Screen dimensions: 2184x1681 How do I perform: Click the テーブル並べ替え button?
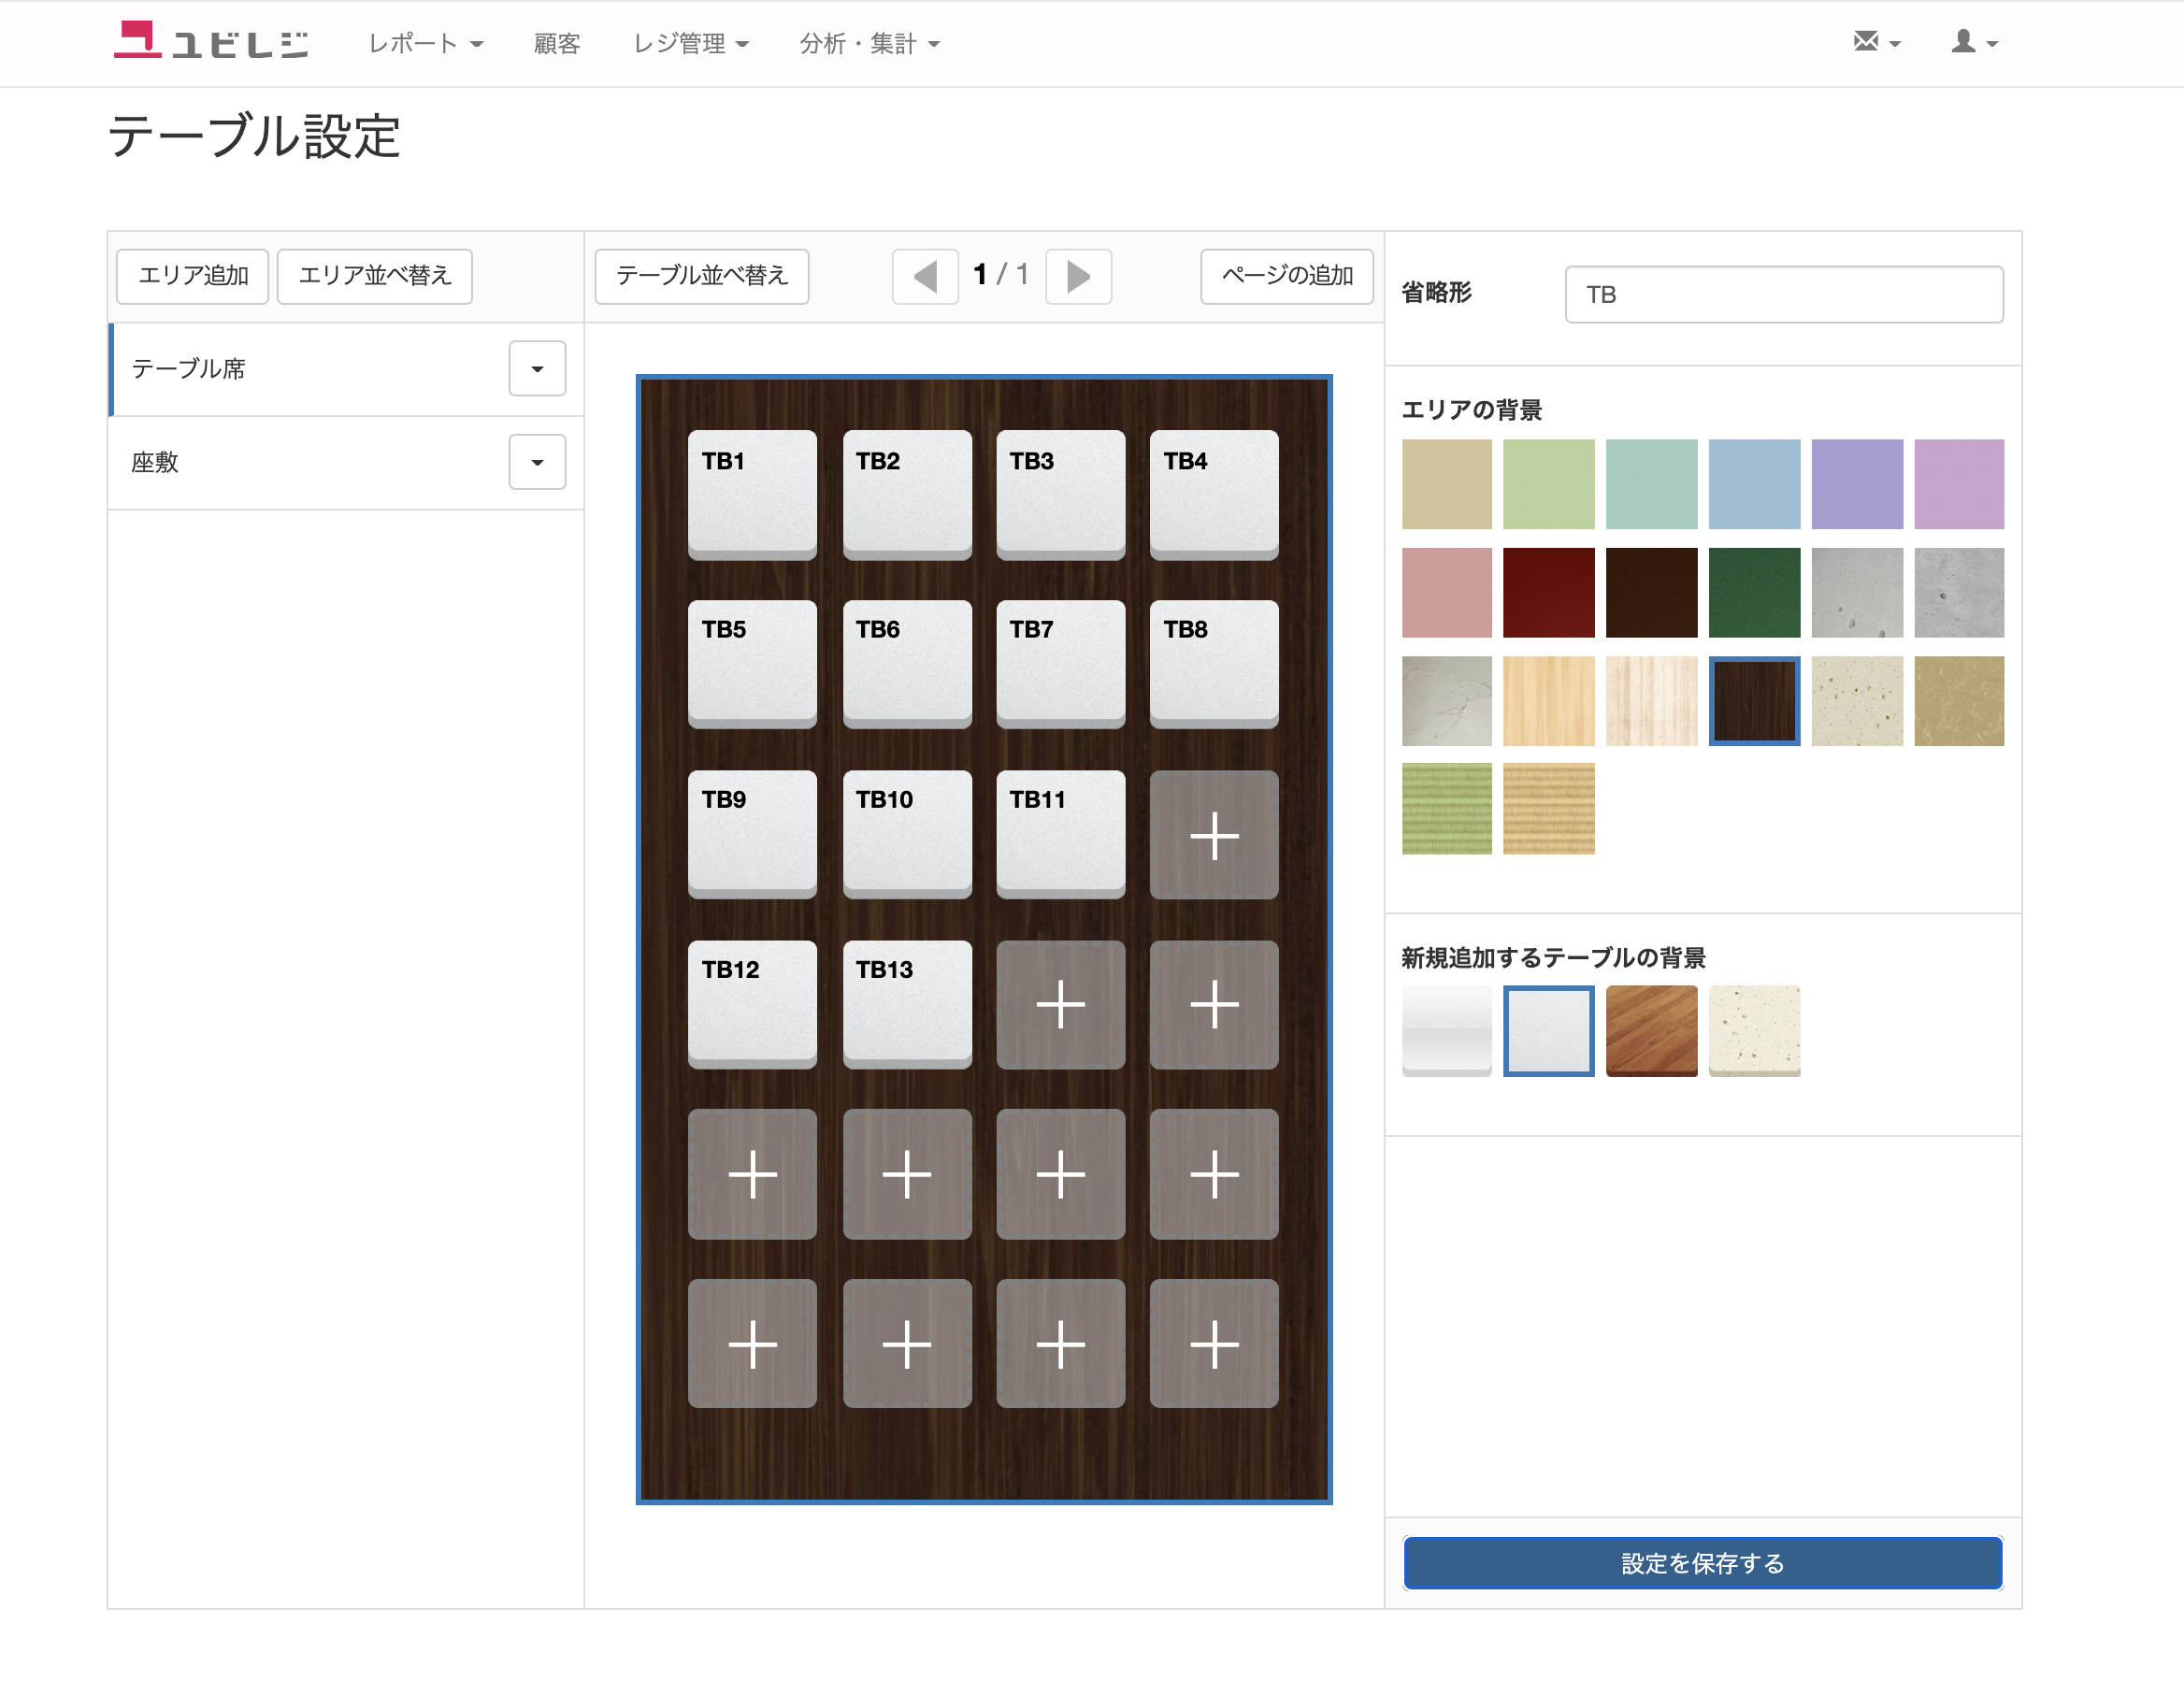coord(702,276)
